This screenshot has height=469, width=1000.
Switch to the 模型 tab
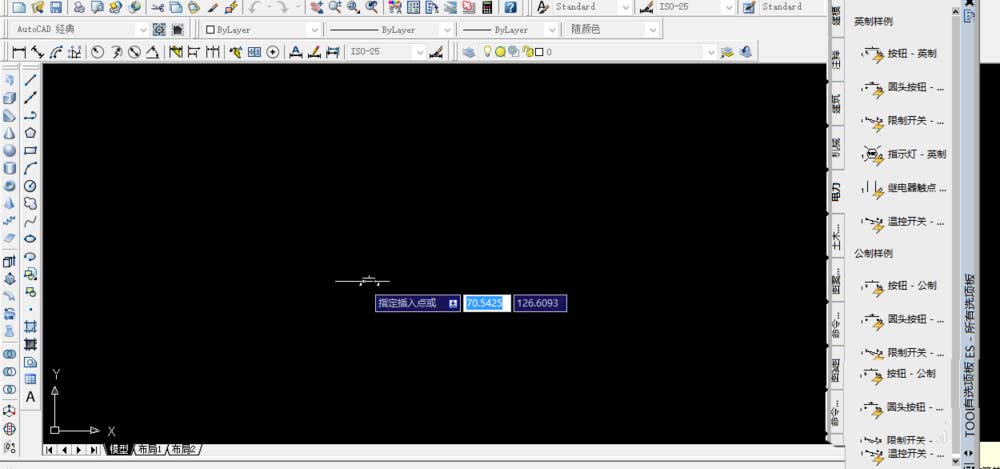pyautogui.click(x=119, y=450)
